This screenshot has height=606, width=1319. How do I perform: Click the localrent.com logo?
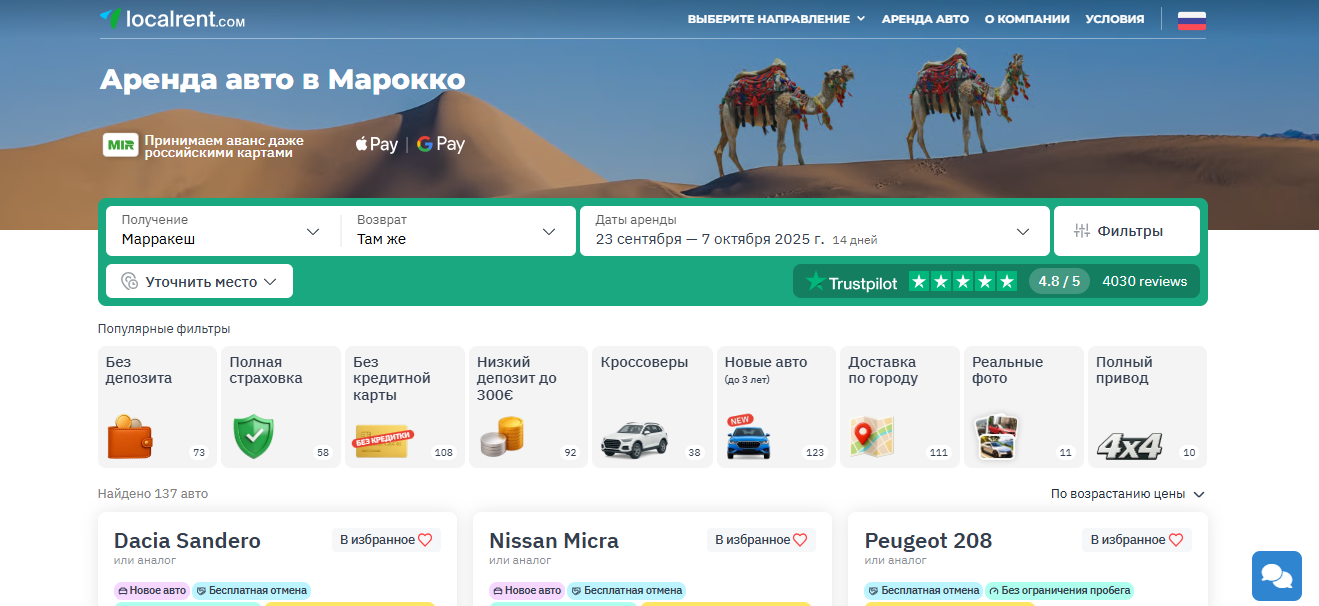(172, 19)
